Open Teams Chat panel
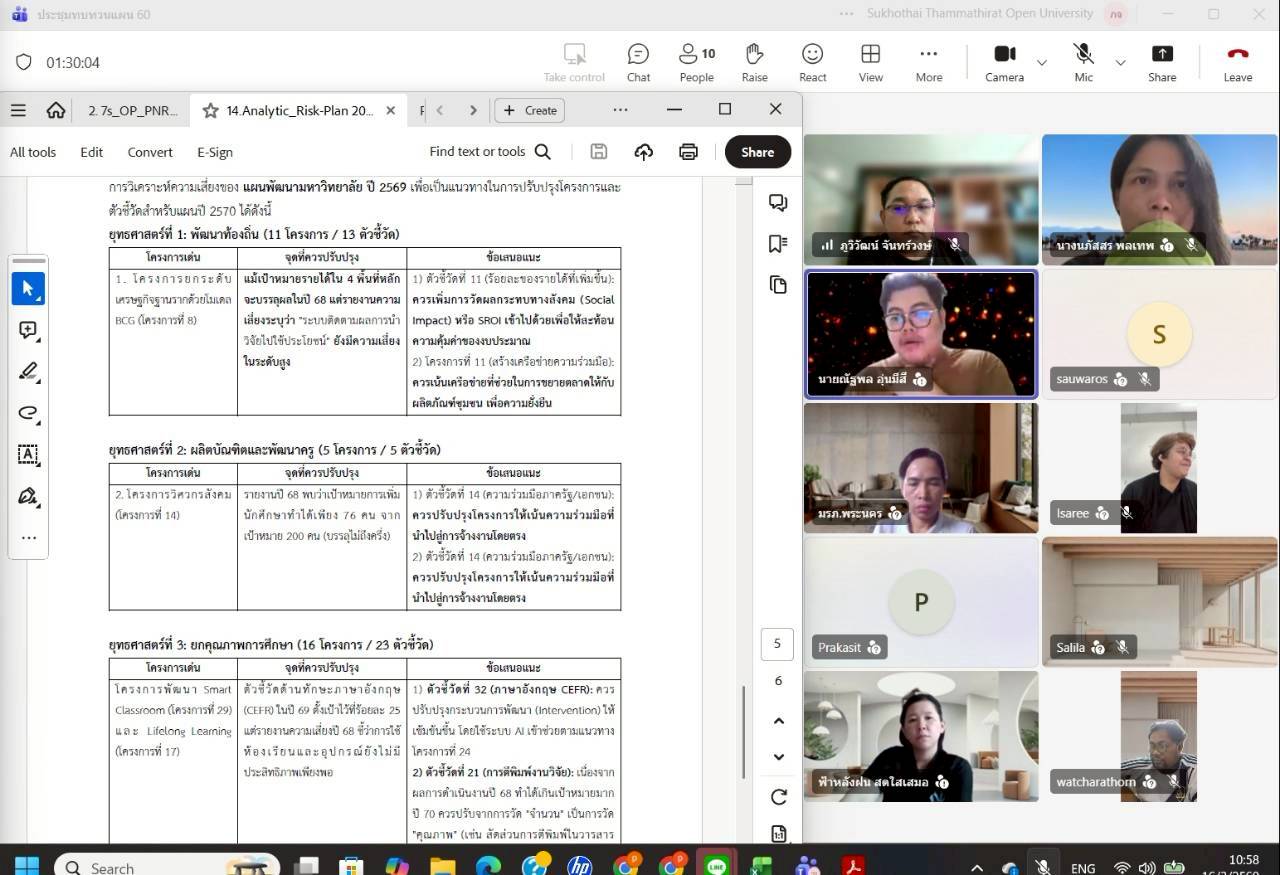This screenshot has width=1280, height=875. [638, 62]
